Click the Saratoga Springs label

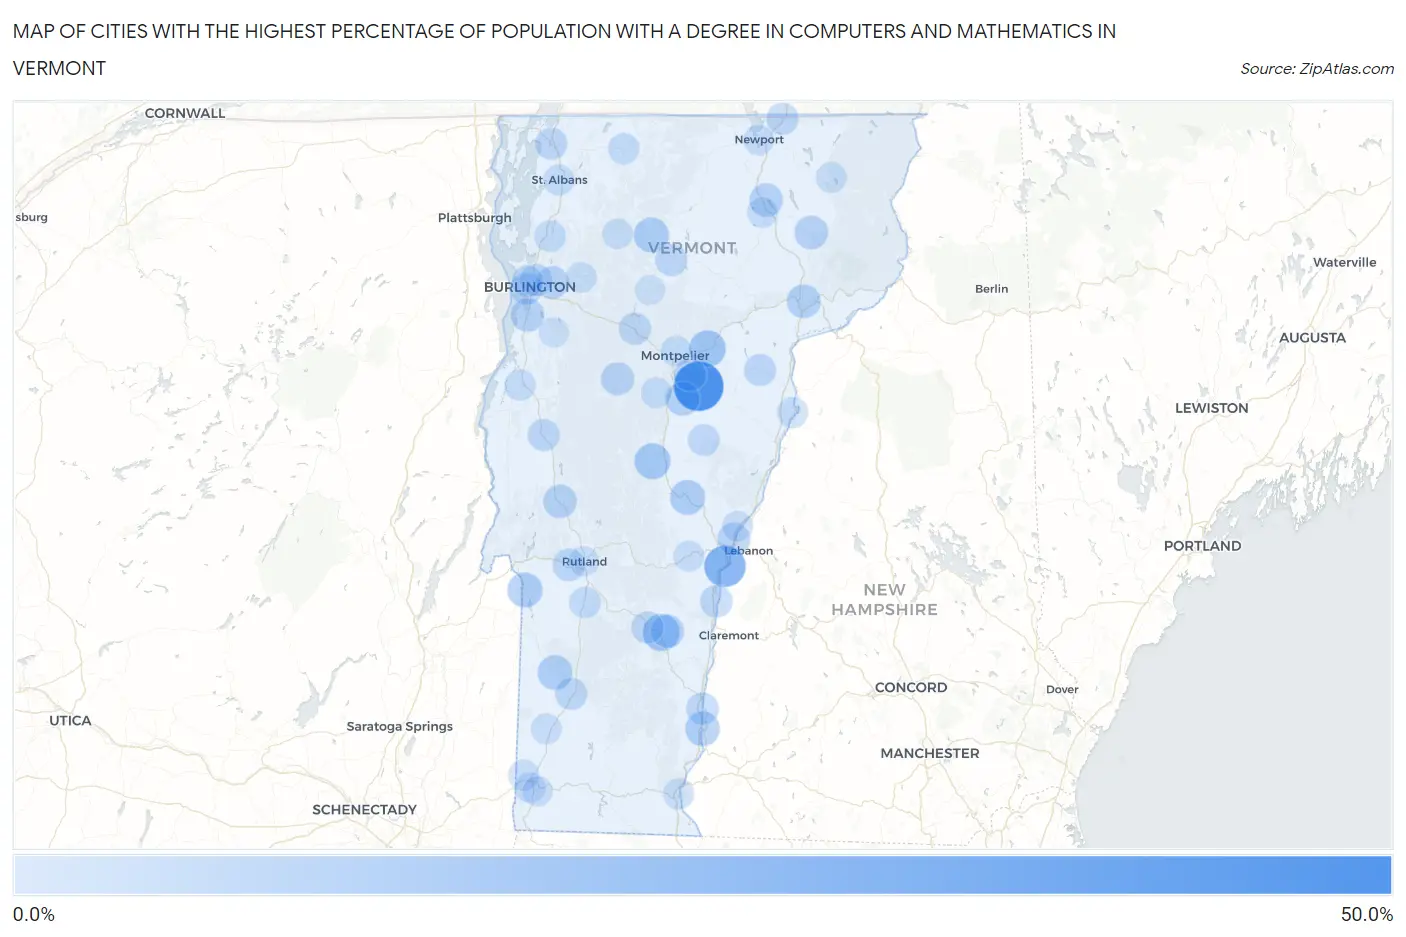(400, 727)
